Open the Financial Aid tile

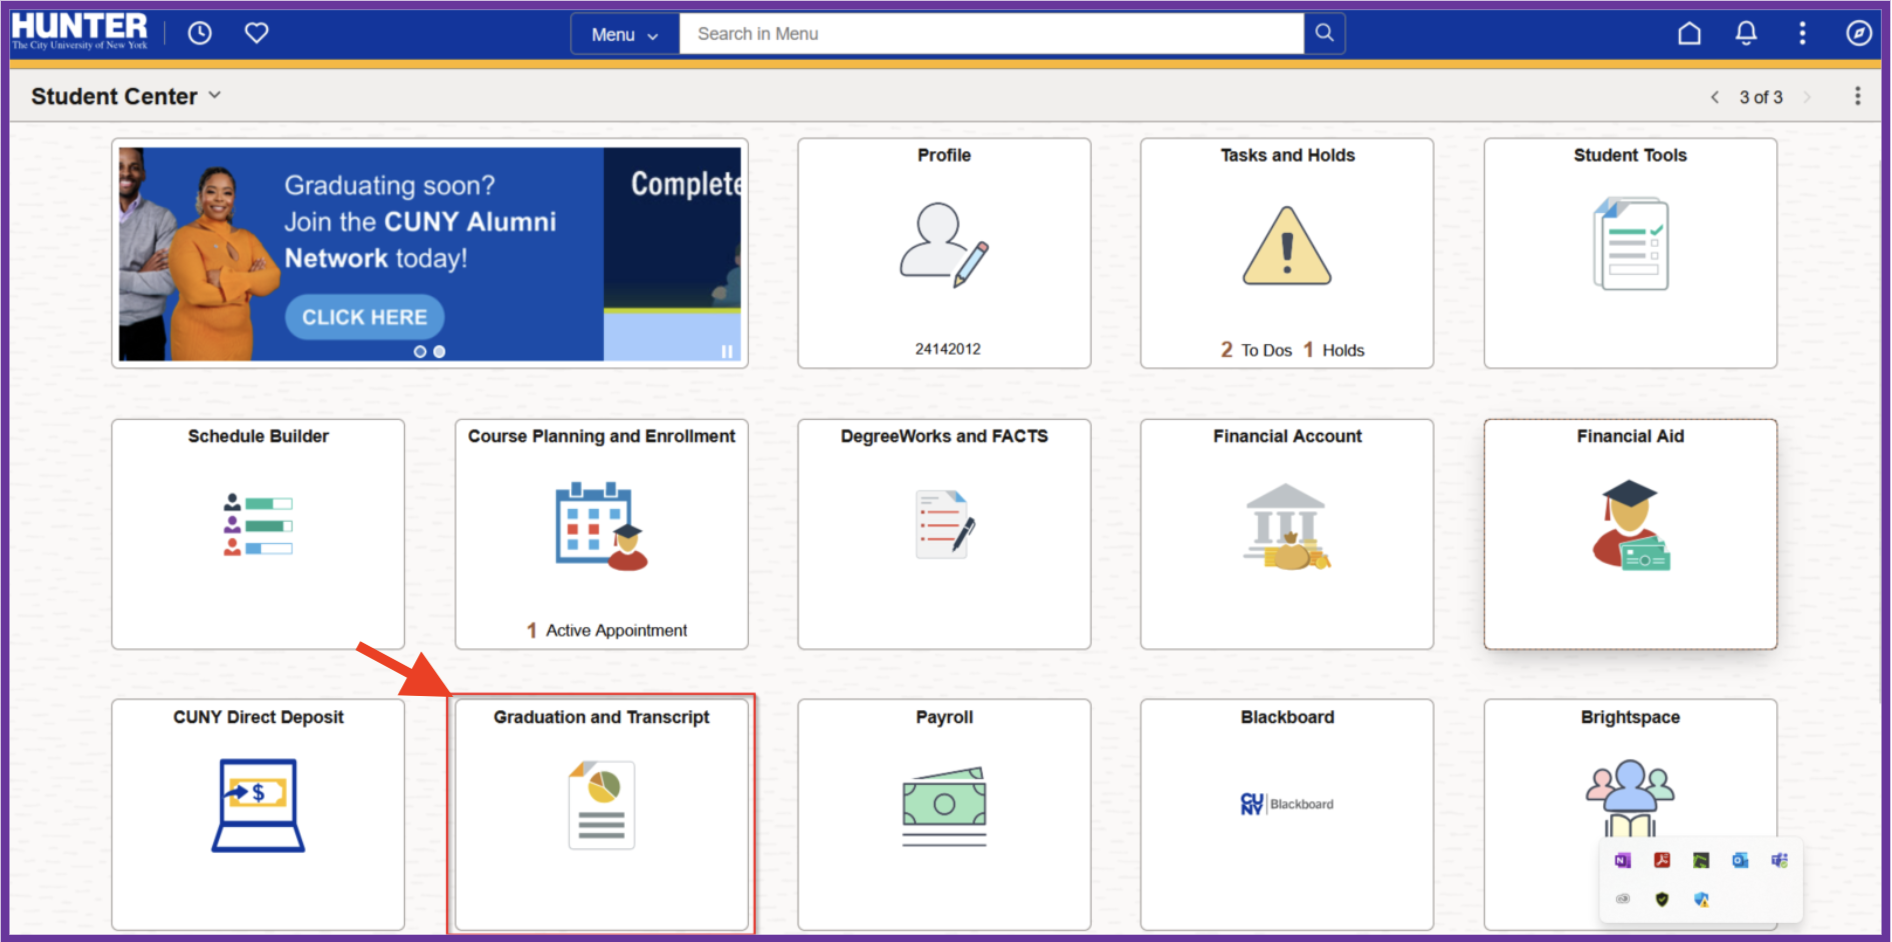(1630, 533)
